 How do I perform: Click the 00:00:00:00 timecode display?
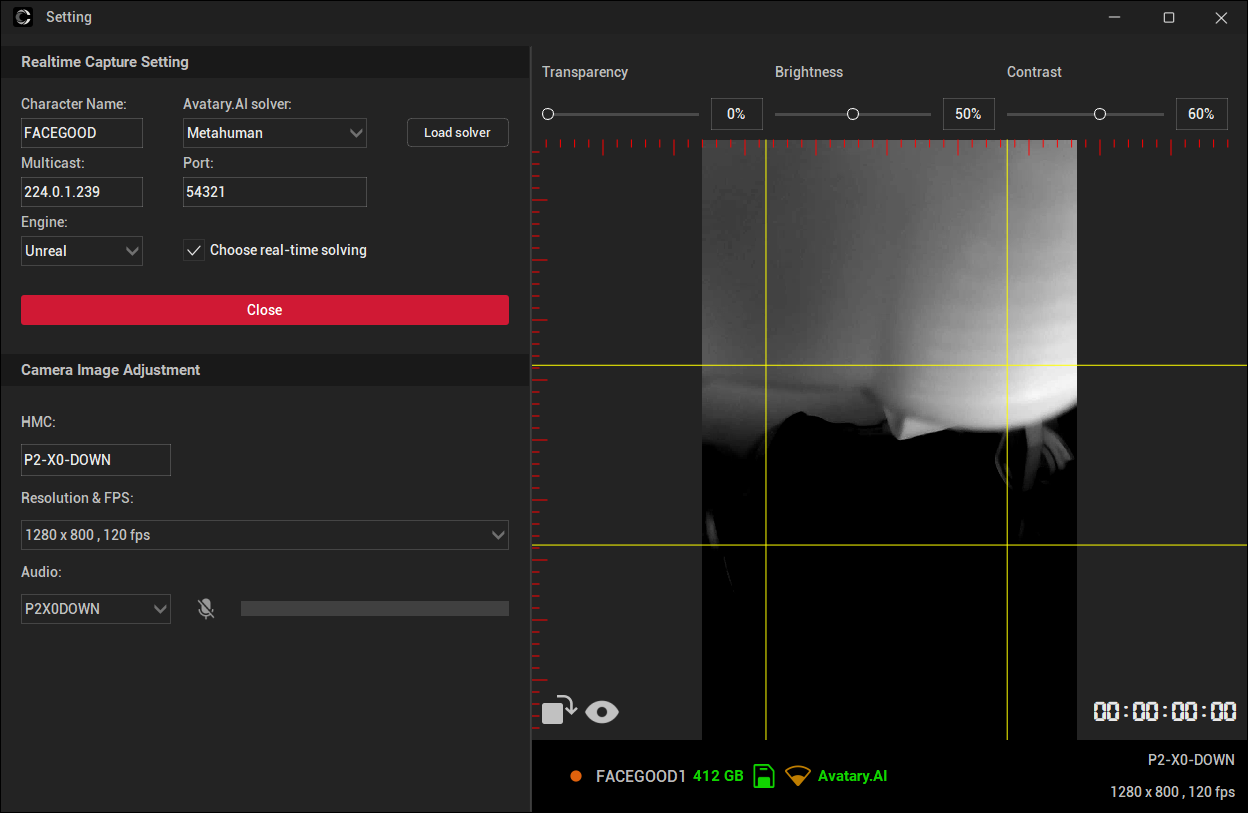point(1165,712)
